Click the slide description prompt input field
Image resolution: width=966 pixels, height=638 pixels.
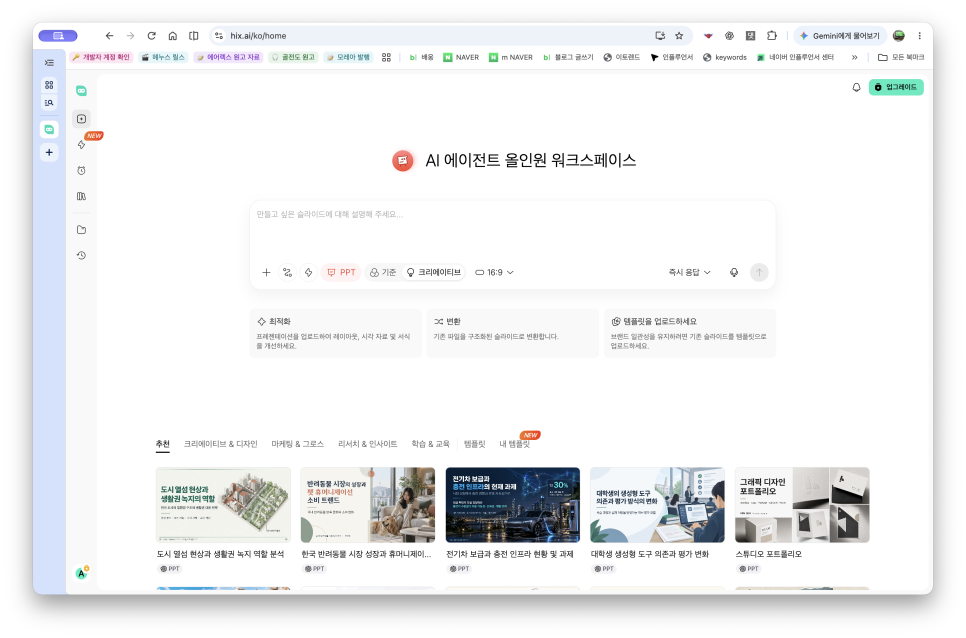click(x=513, y=229)
